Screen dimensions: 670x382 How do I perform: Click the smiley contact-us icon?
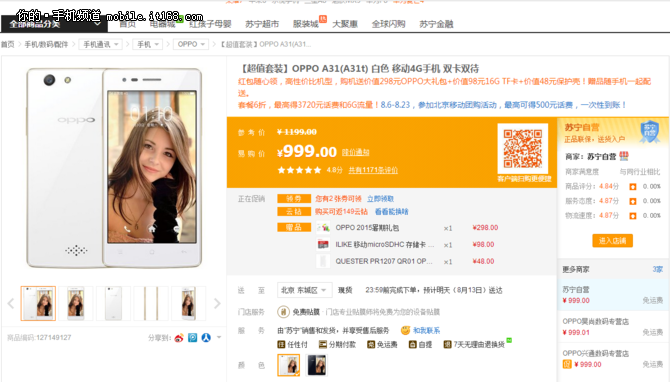coord(406,330)
